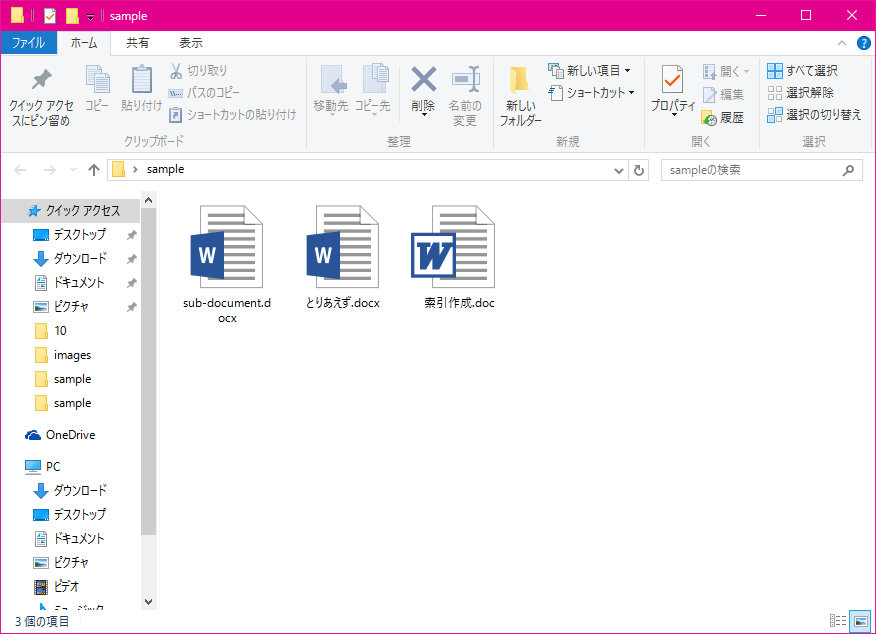
Task: Pin the folder to Quick Access
Action: (41, 96)
